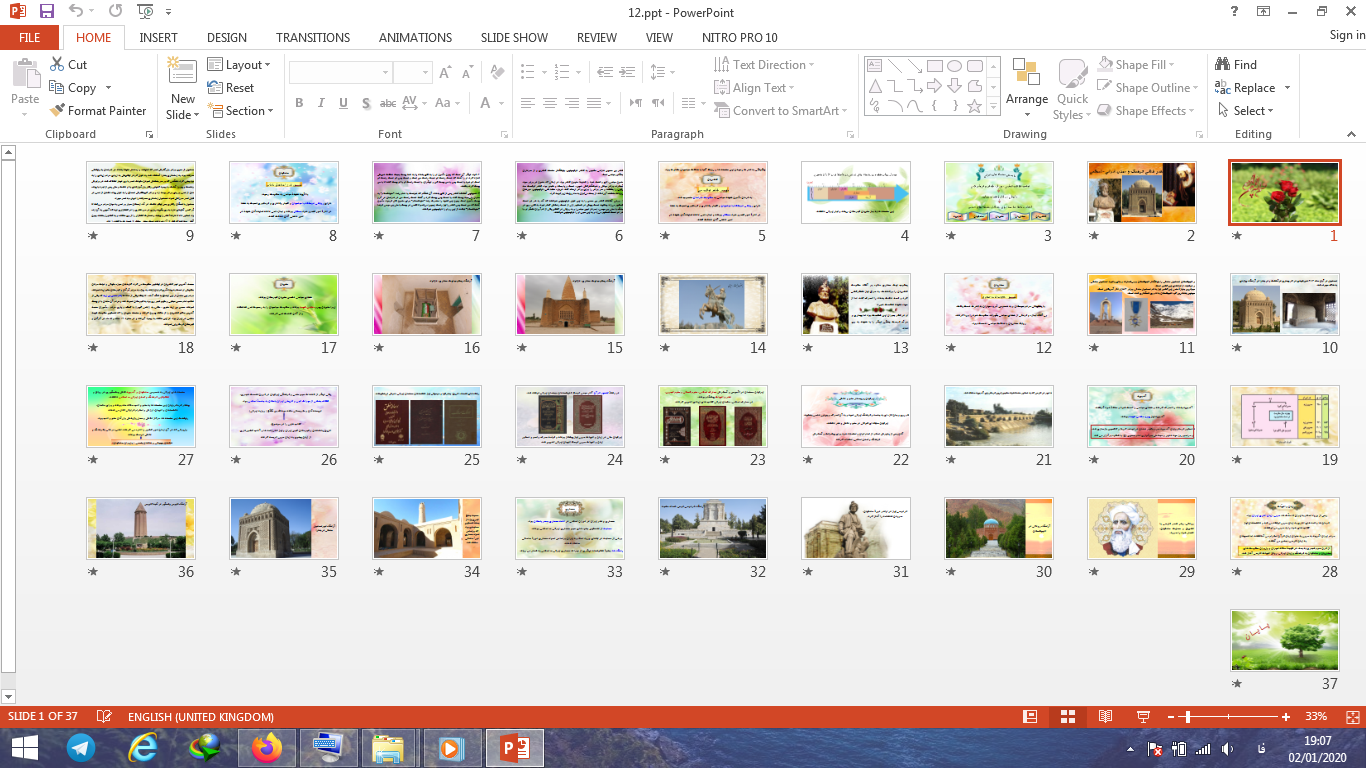
Task: Toggle fit slide to window button
Action: tap(1352, 717)
